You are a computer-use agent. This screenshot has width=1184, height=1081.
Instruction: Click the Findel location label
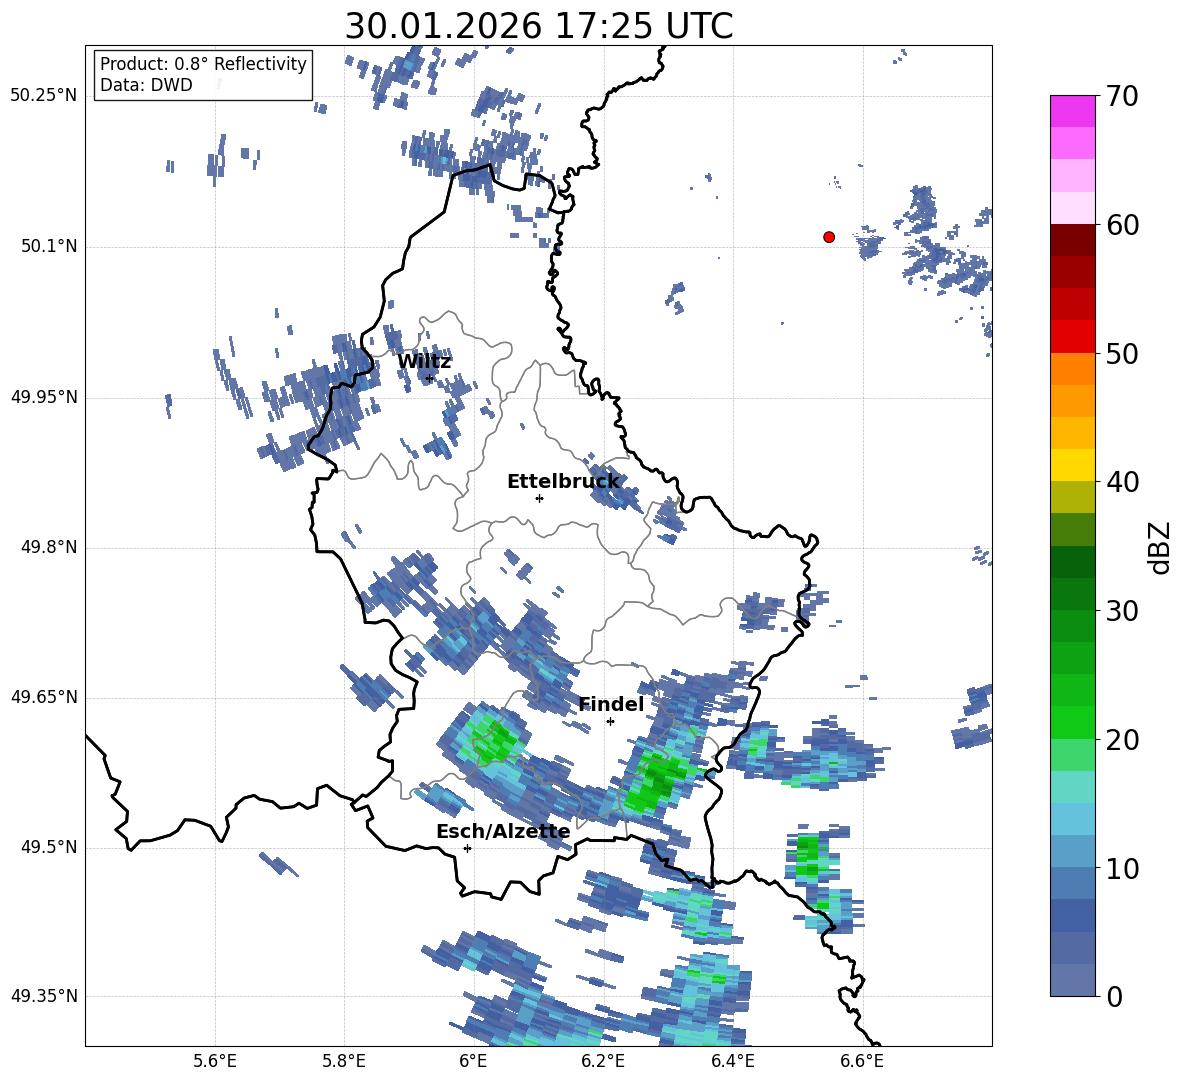pos(611,704)
